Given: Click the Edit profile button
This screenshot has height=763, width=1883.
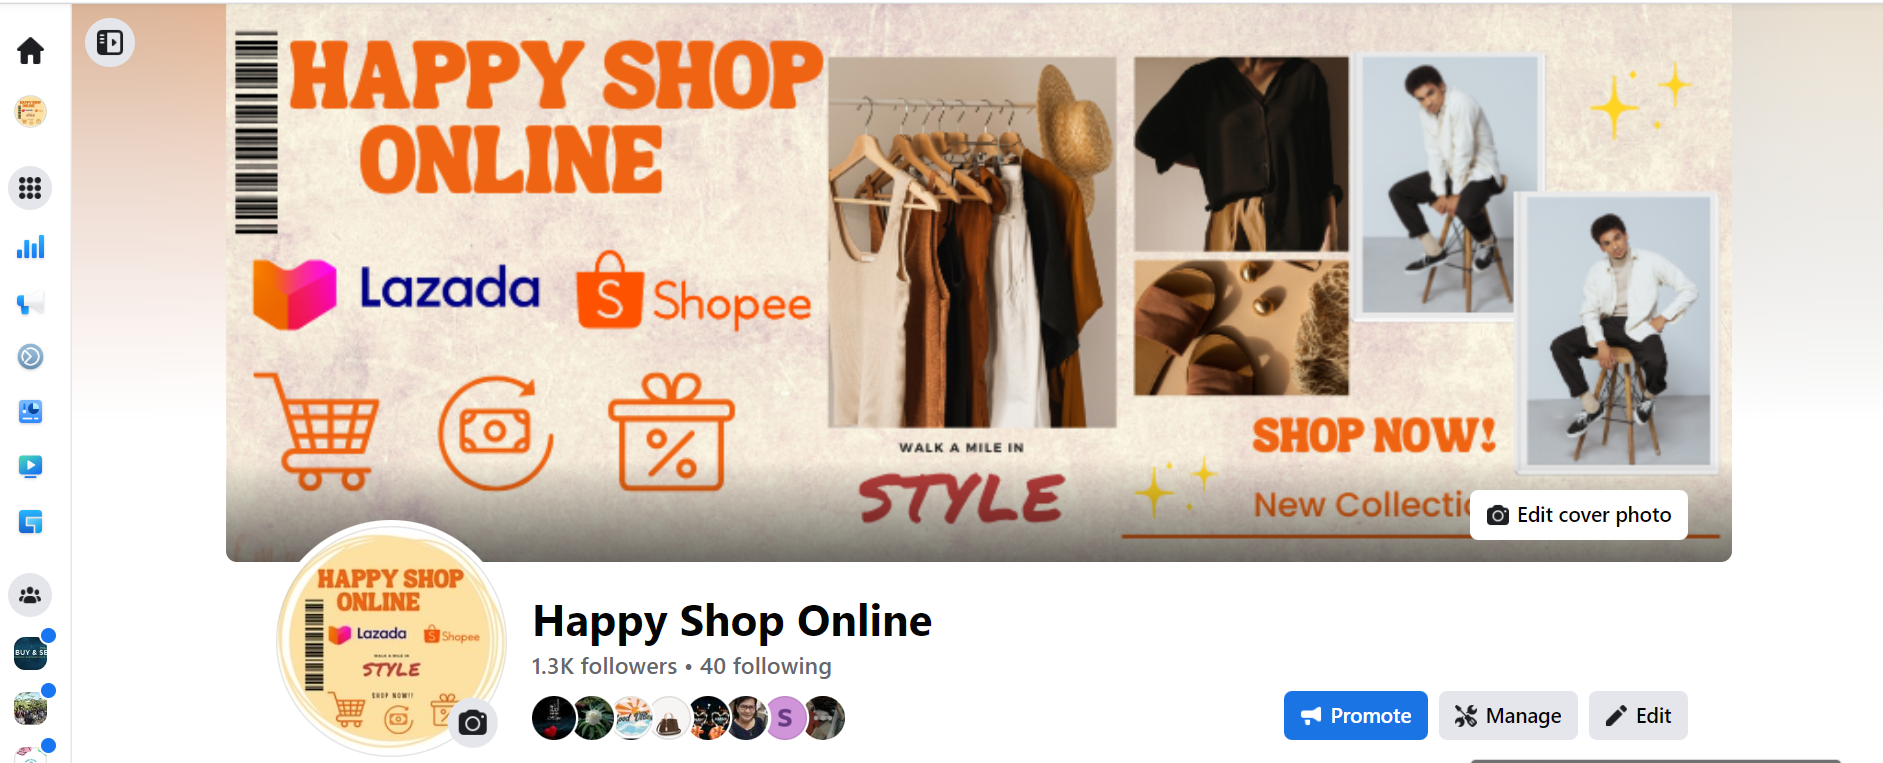Looking at the screenshot, I should click(1638, 716).
